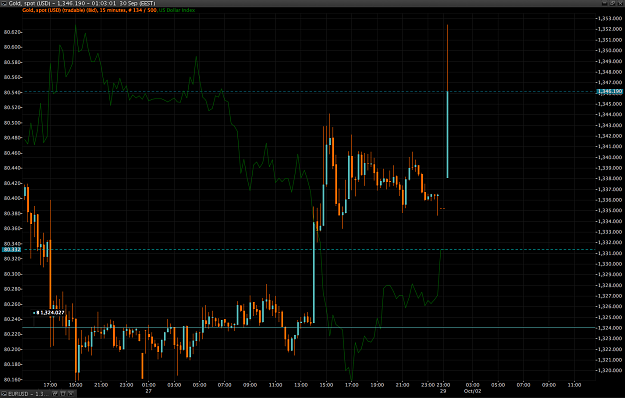
Task: Click the 1,353.000 right axis label
Action: 609,18
